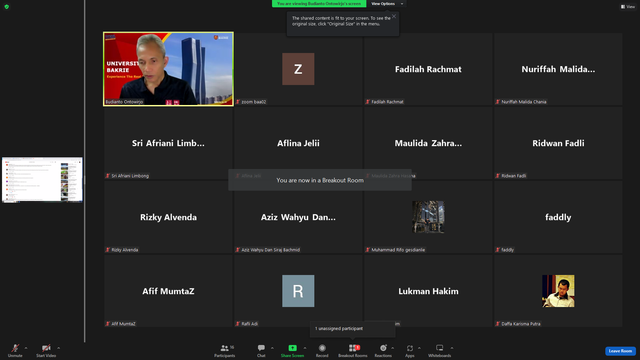Image resolution: width=640 pixels, height=360 pixels.
Task: Select the Rizky Alvenda tile
Action: pos(168,217)
